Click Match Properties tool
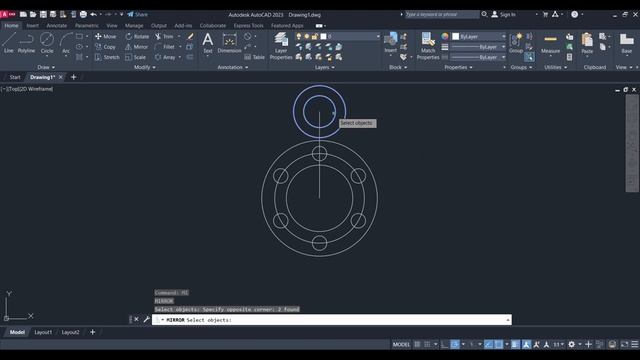Viewport: 640px width, 360px height. pos(428,46)
